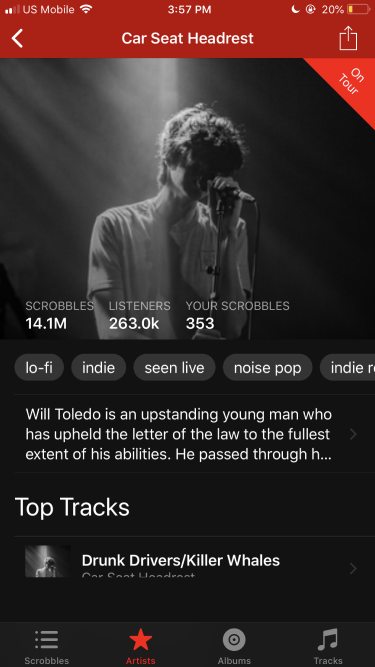Viewport: 375px width, 667px height.
Task: Open the share icon in header
Action: click(x=348, y=38)
